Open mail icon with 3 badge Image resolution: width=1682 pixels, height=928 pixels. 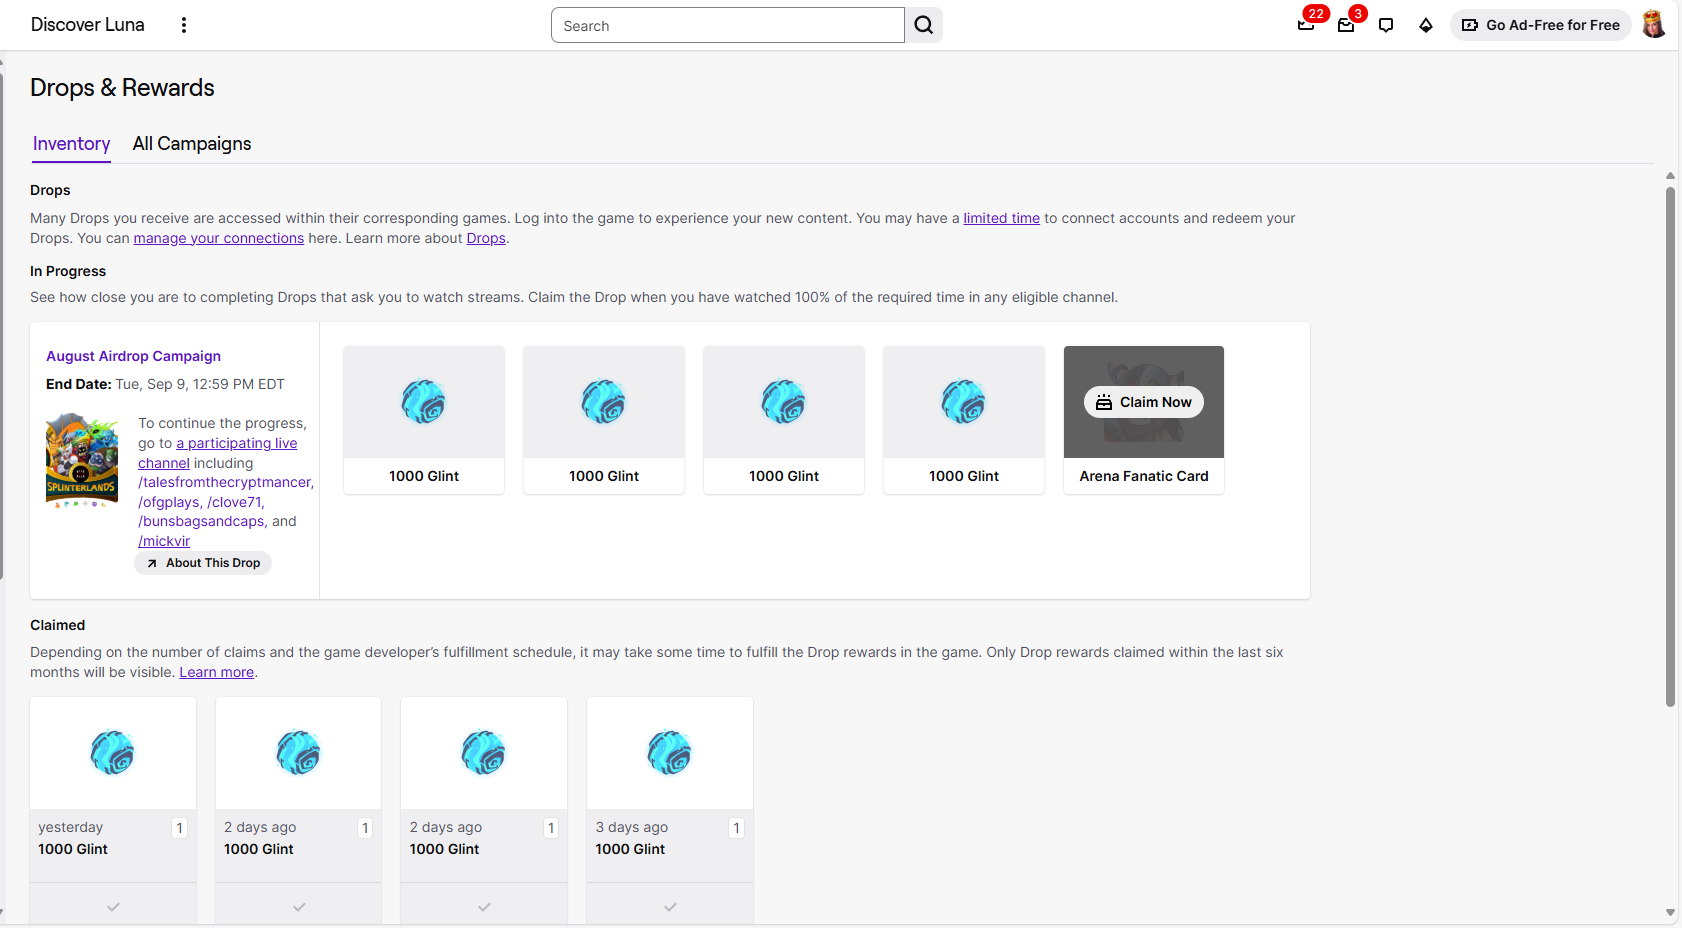pos(1346,25)
